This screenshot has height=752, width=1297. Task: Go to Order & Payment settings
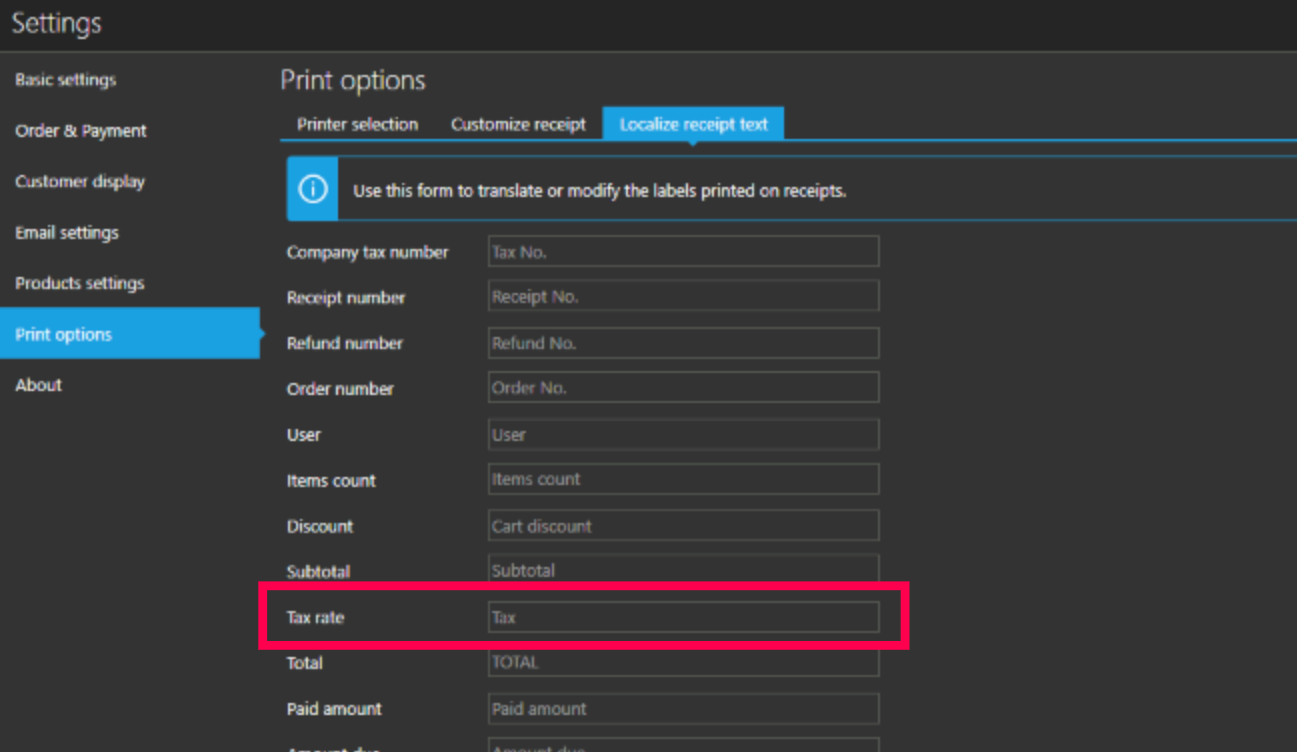tap(81, 131)
